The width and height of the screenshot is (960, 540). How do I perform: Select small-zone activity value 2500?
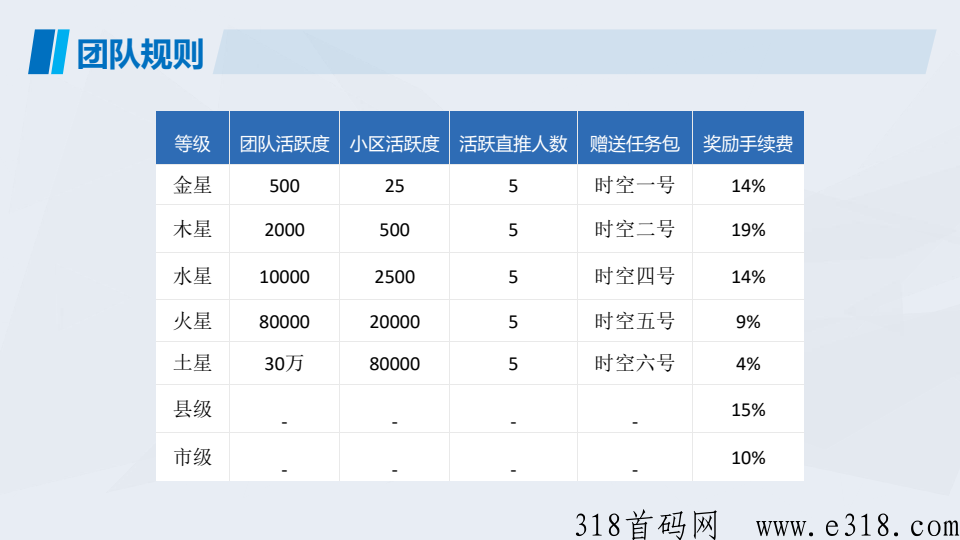click(x=394, y=277)
